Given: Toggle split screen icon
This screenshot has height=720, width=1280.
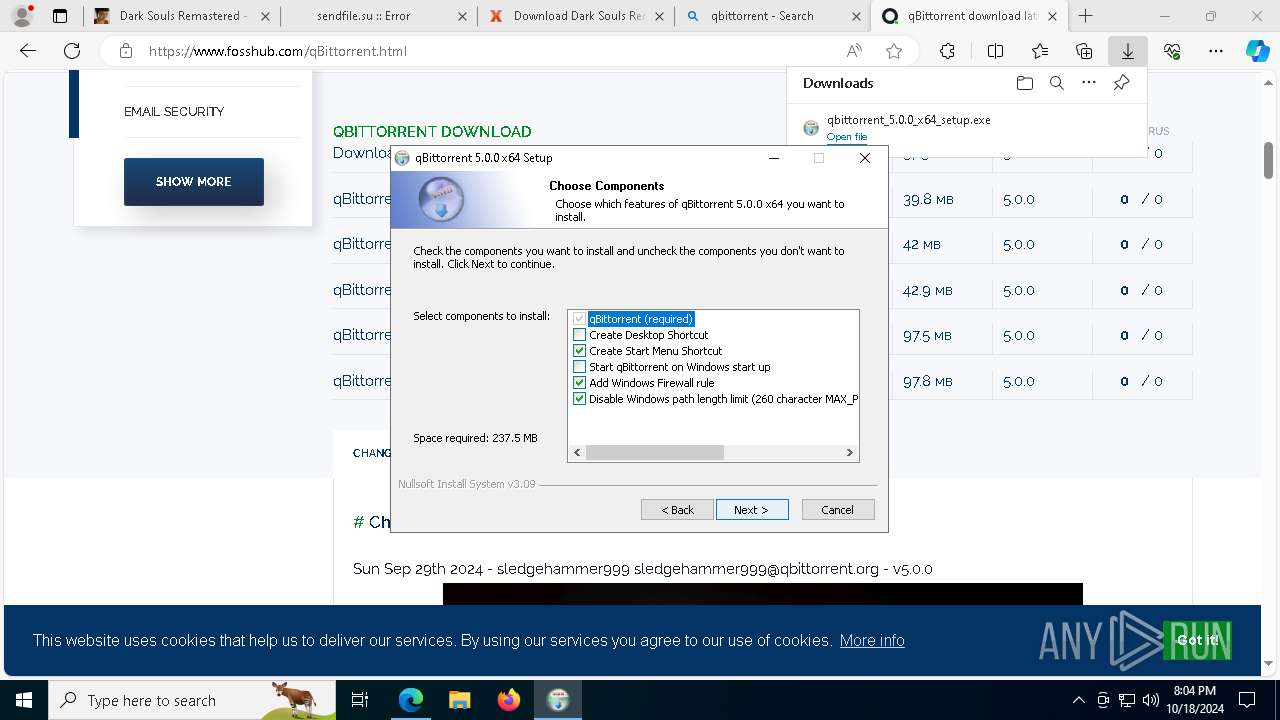Looking at the screenshot, I should (x=995, y=51).
